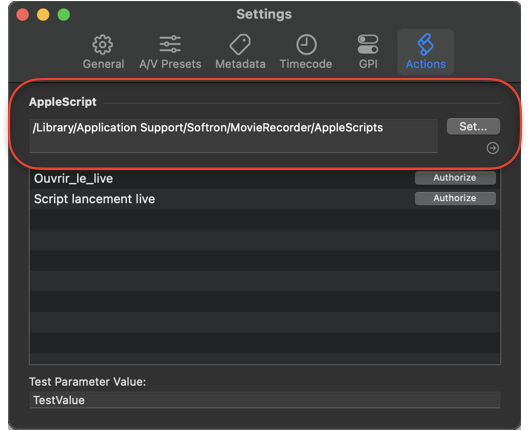This screenshot has height=430, width=530.
Task: Click the AppleScripts folder path field
Action: coord(234,136)
